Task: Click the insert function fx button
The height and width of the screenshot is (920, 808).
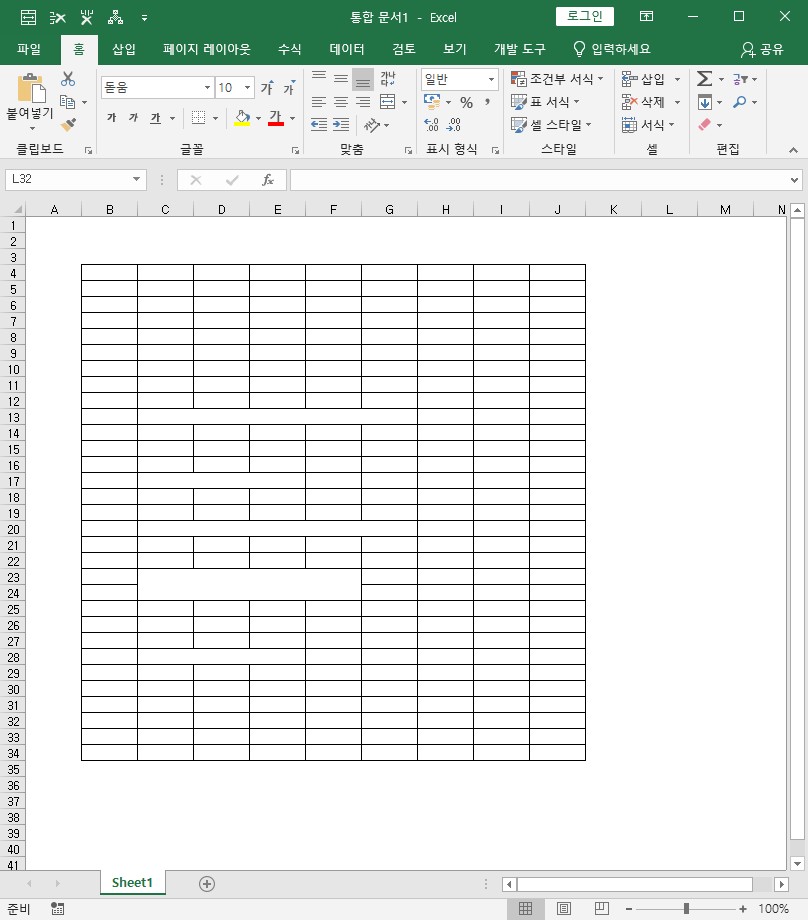Action: click(268, 180)
